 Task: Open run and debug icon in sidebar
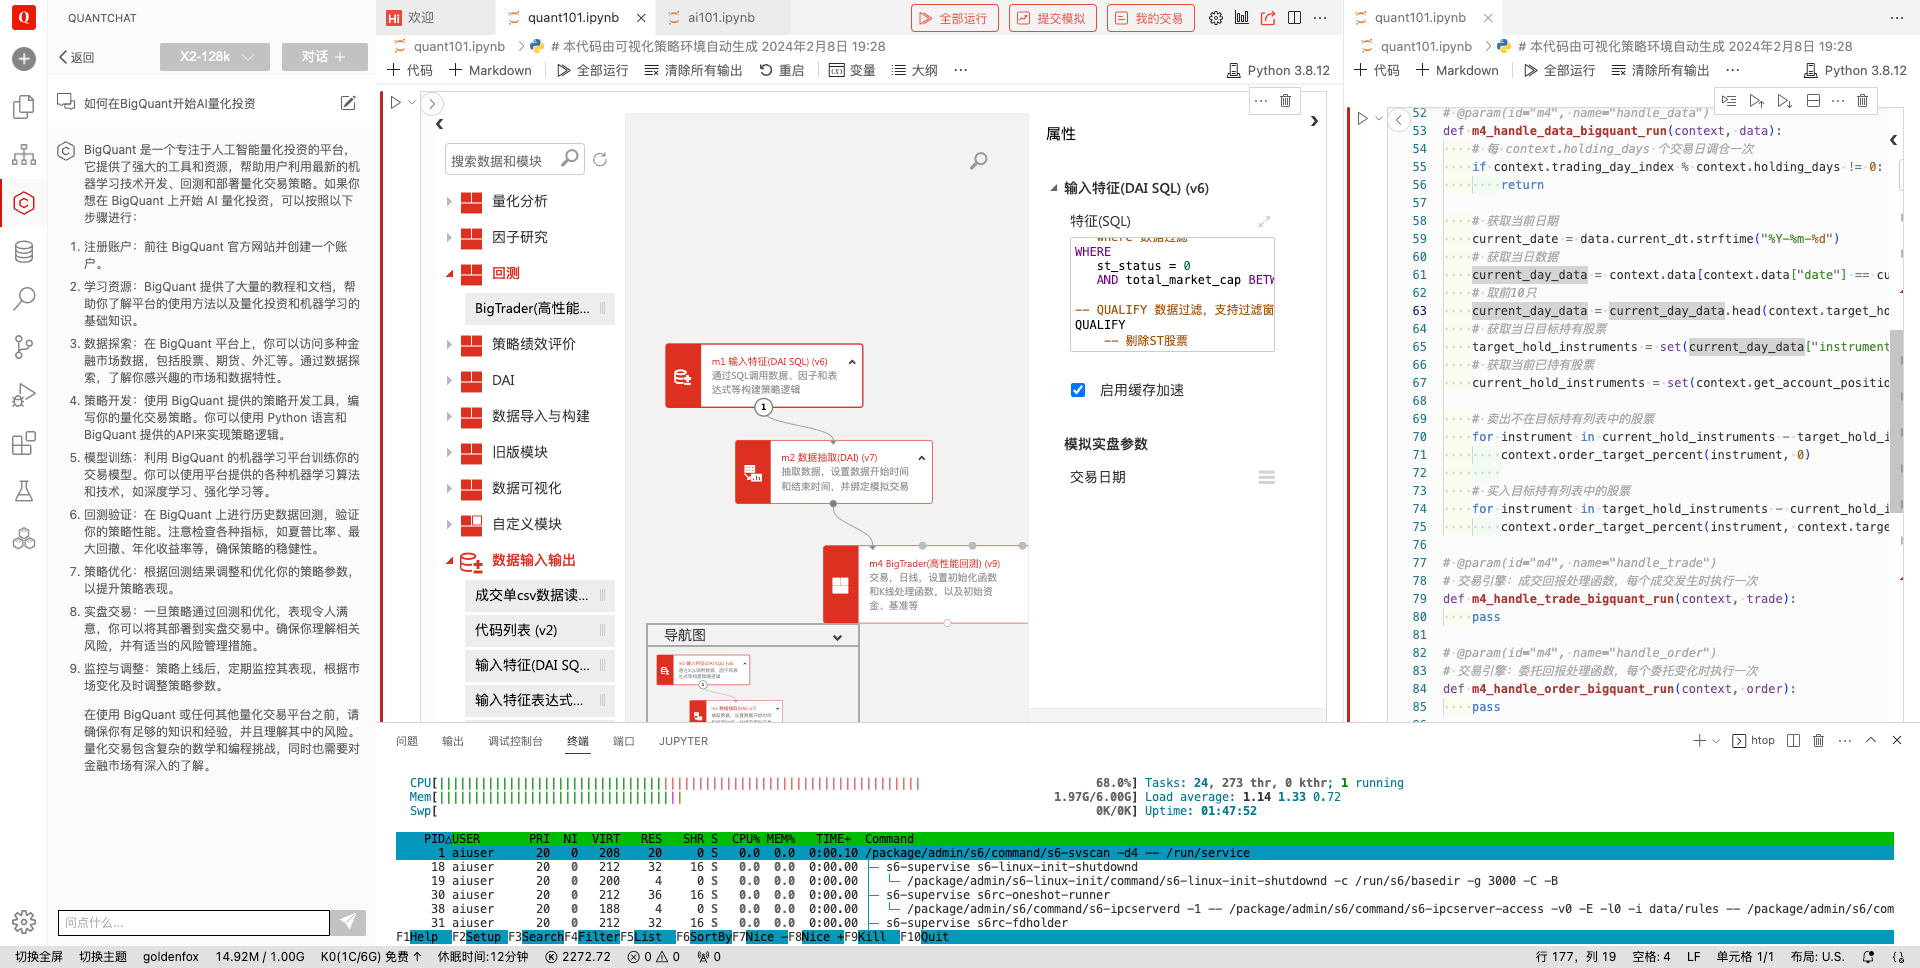click(24, 395)
